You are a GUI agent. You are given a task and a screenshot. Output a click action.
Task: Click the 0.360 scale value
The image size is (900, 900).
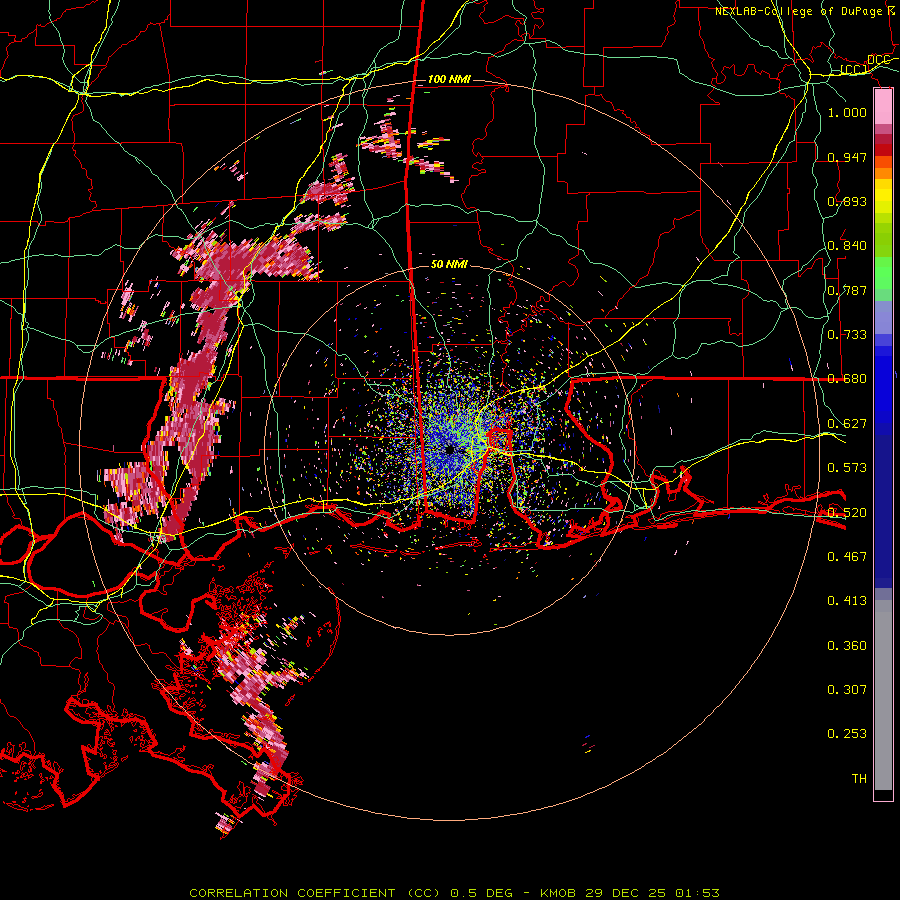(847, 645)
